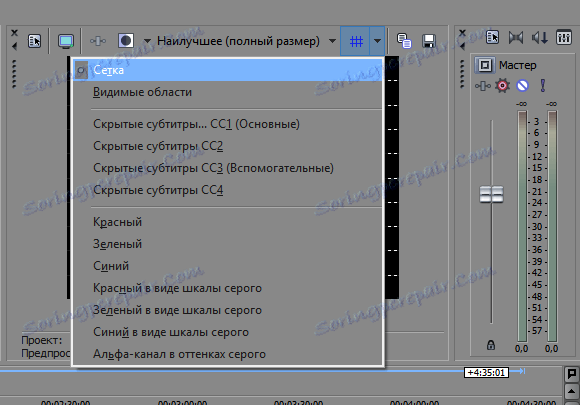Click the master volume fader handle
Image resolution: width=580 pixels, height=405 pixels.
pos(491,194)
